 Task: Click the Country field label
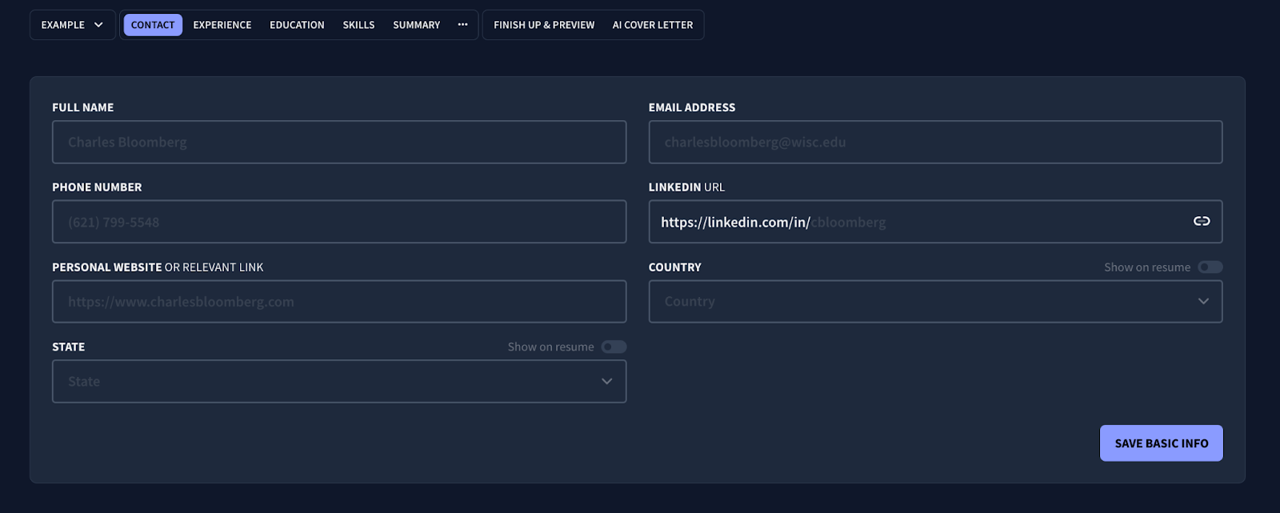pos(675,267)
